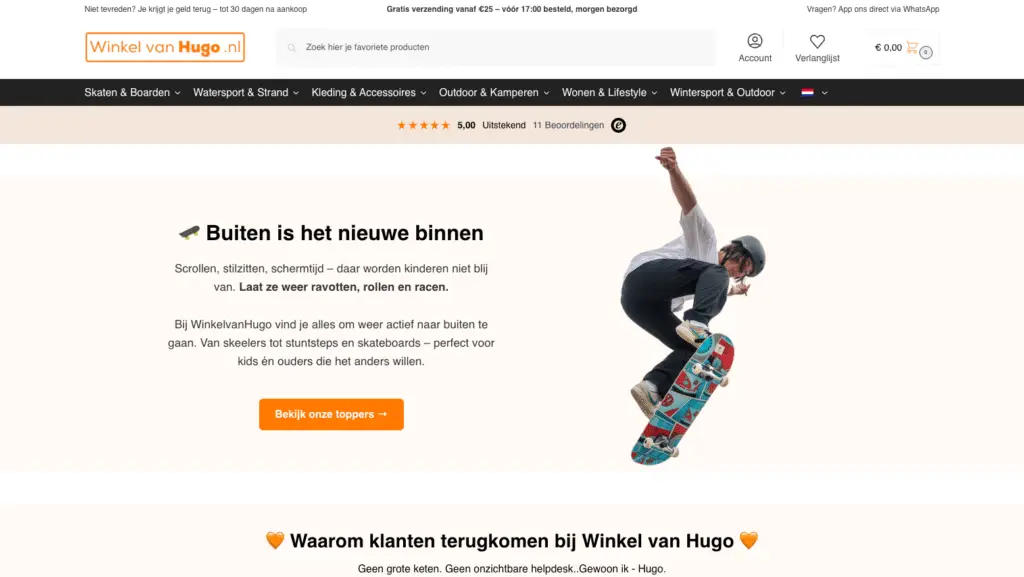Image resolution: width=1024 pixels, height=577 pixels.
Task: Click the search magnifier icon
Action: 292,47
